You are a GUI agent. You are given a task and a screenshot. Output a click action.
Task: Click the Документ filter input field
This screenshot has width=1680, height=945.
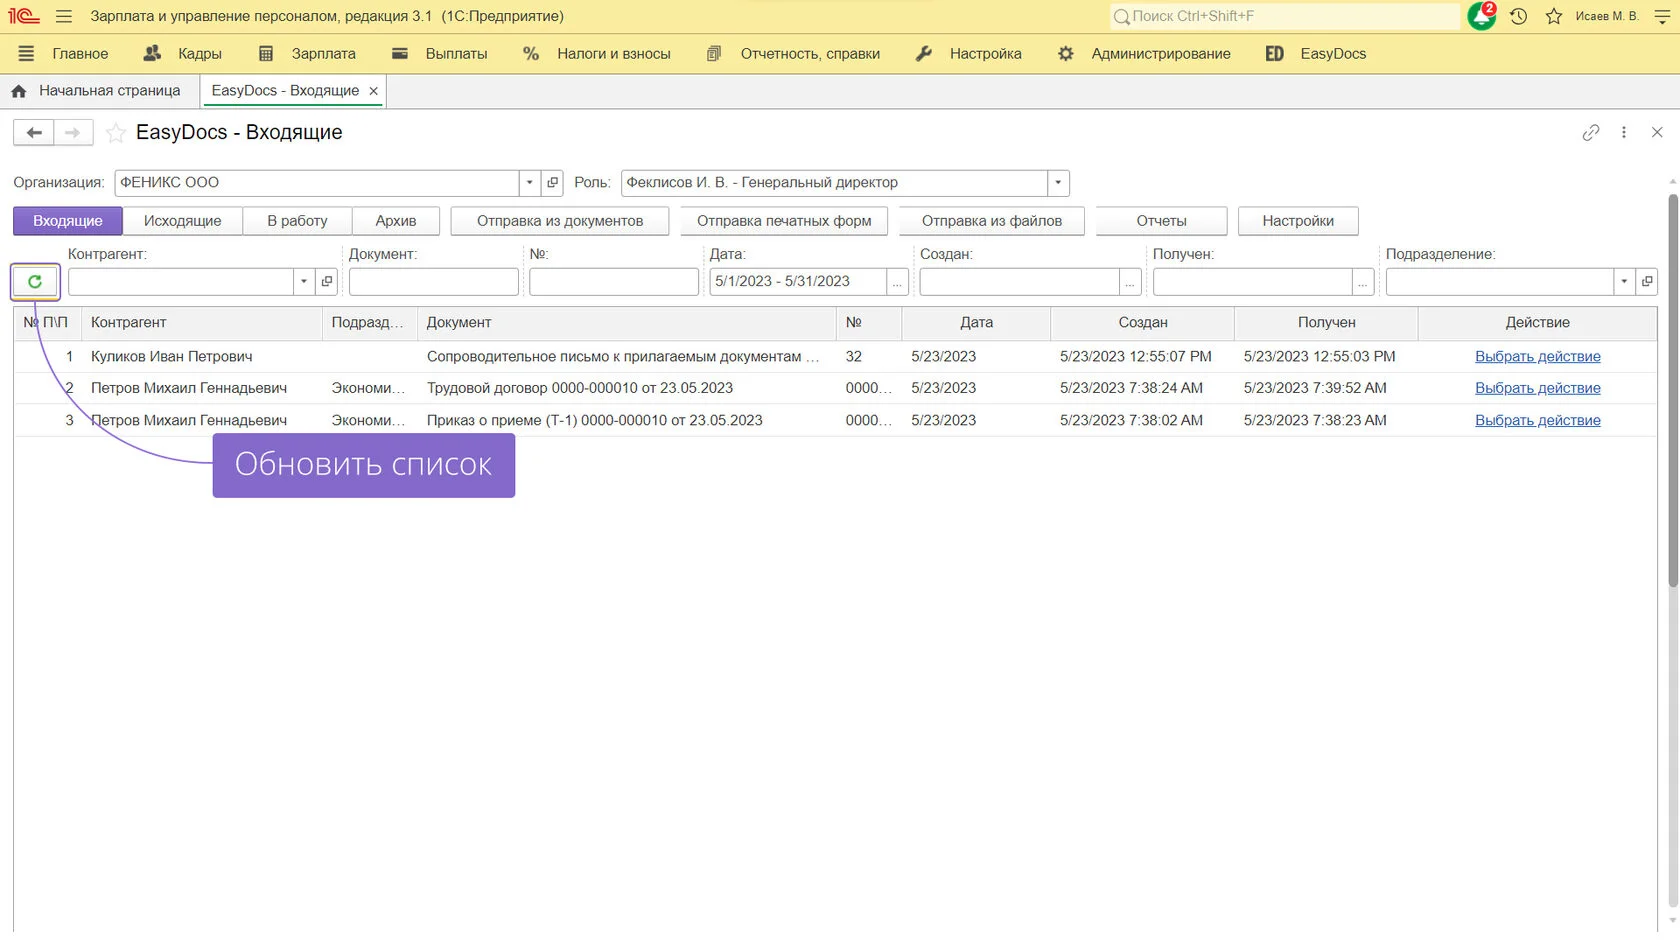(433, 282)
